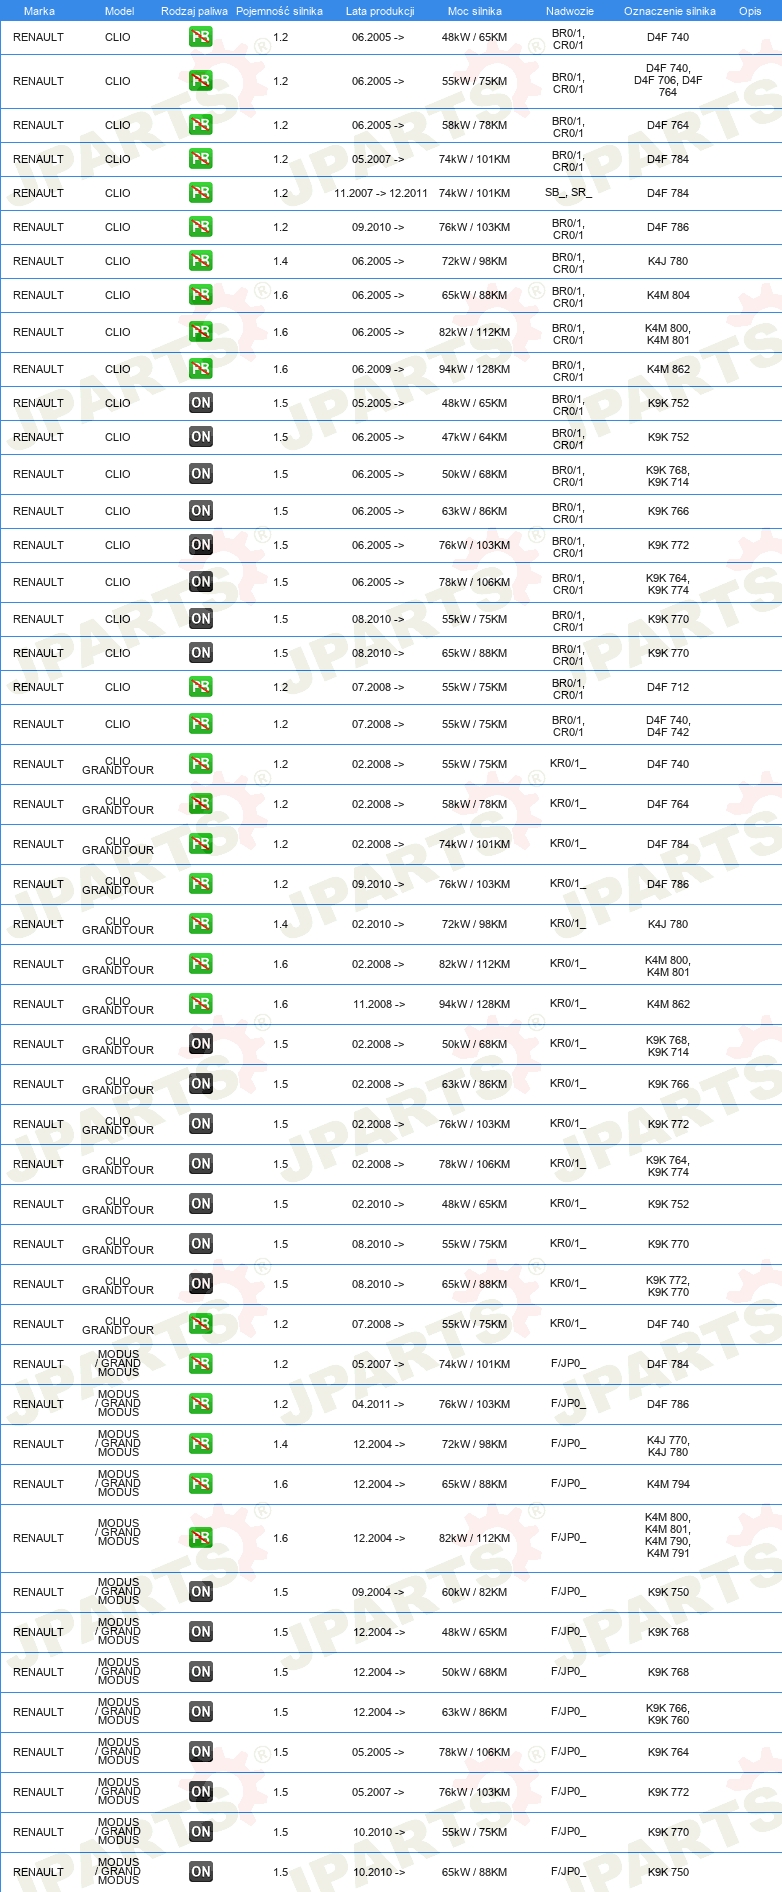Click the 'F/JP0_' body cell in the MODUS K9K 764 row
Screen dimensions: 782x1892
coord(568,1751)
